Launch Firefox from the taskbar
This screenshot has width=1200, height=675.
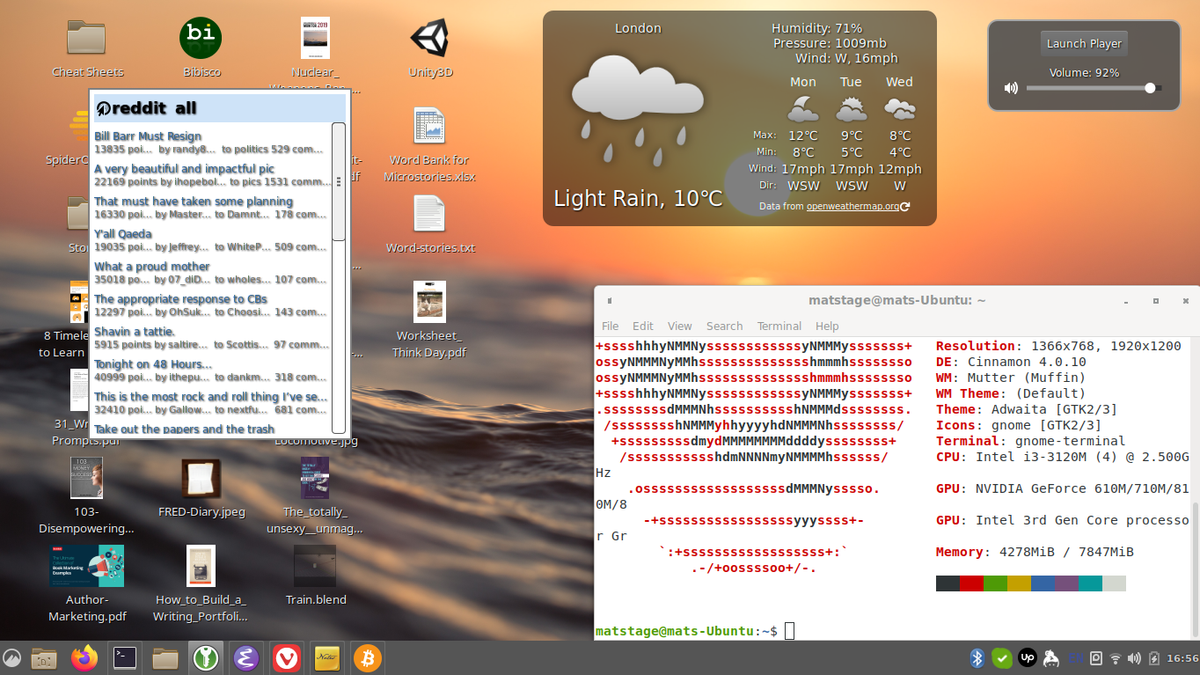[x=85, y=658]
